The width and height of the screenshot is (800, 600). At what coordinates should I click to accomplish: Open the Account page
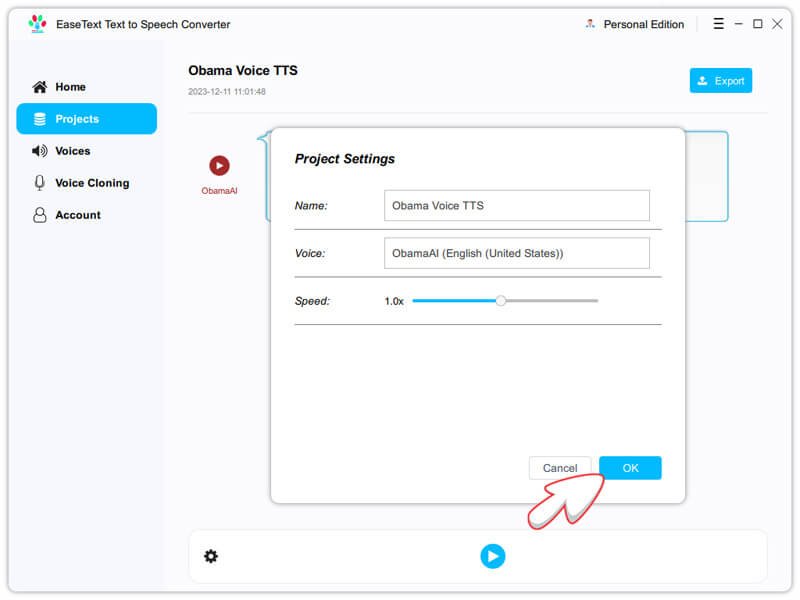pyautogui.click(x=78, y=215)
